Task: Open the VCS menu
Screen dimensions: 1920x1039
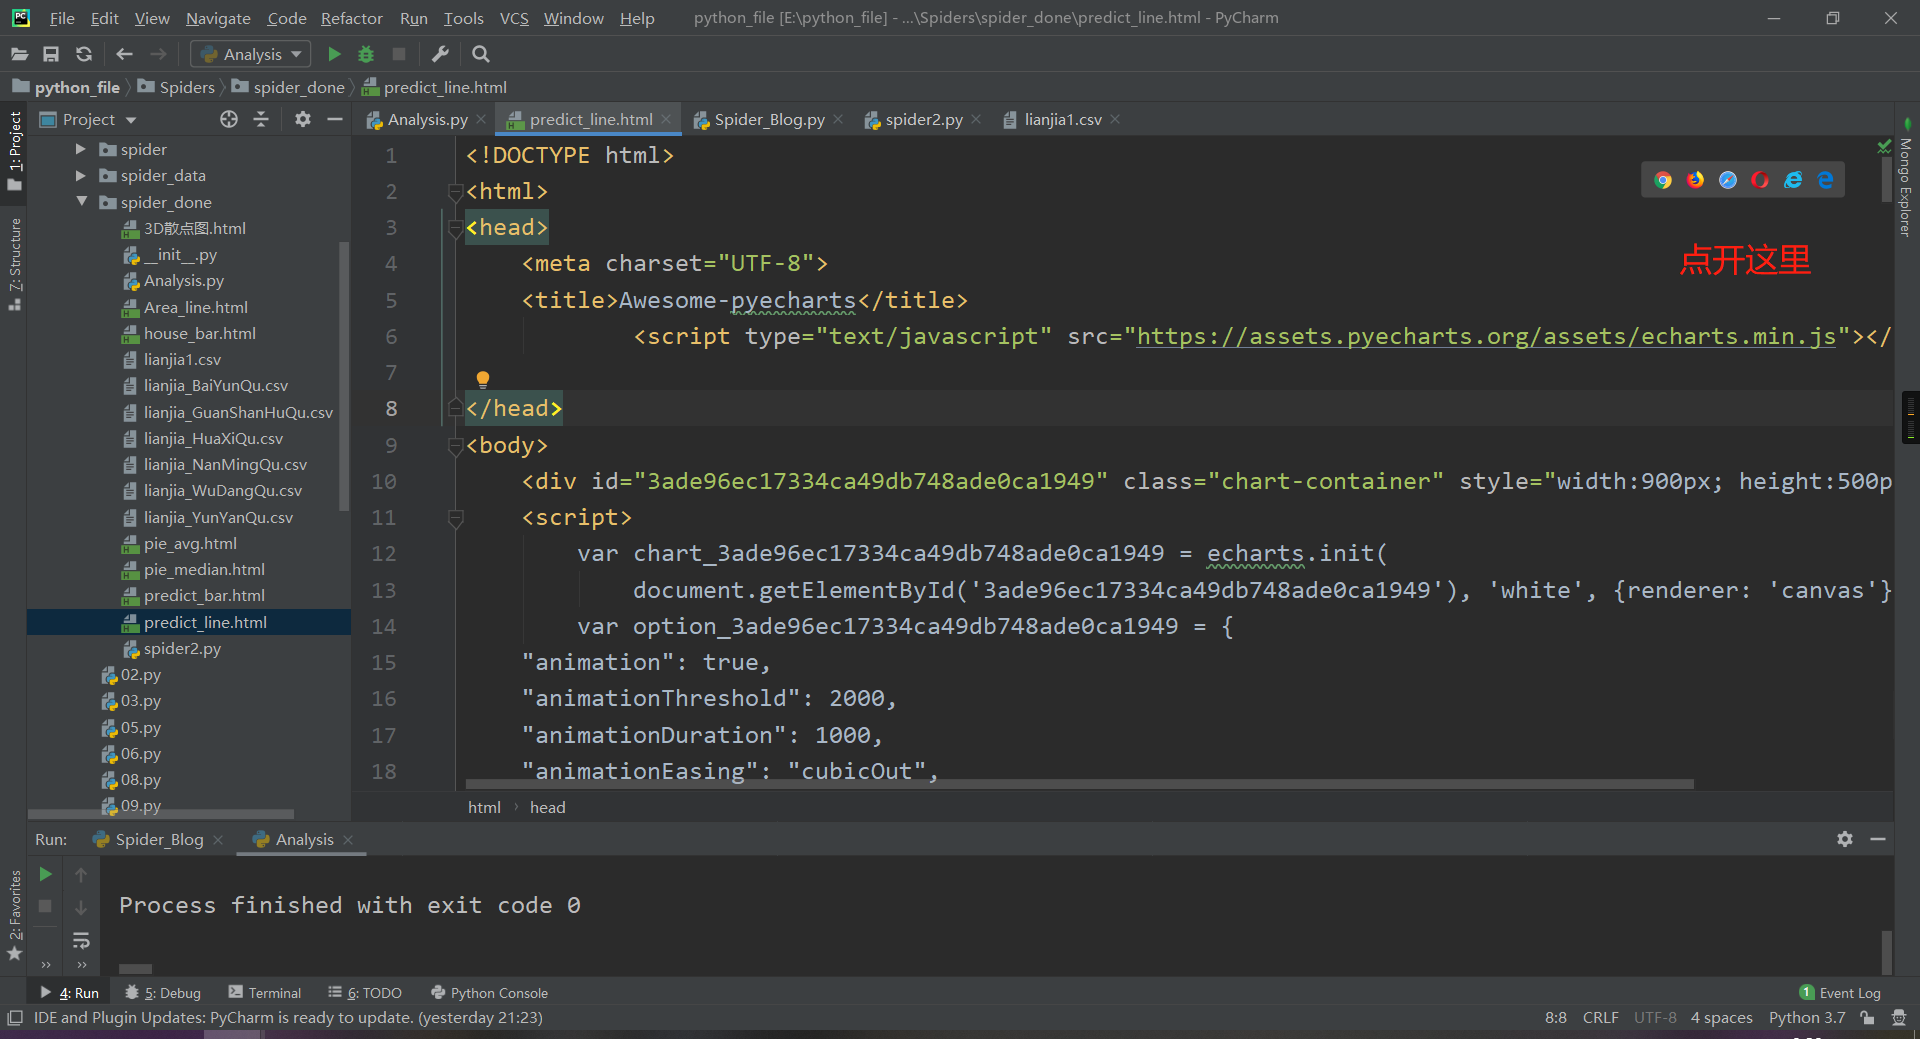Action: pyautogui.click(x=514, y=18)
